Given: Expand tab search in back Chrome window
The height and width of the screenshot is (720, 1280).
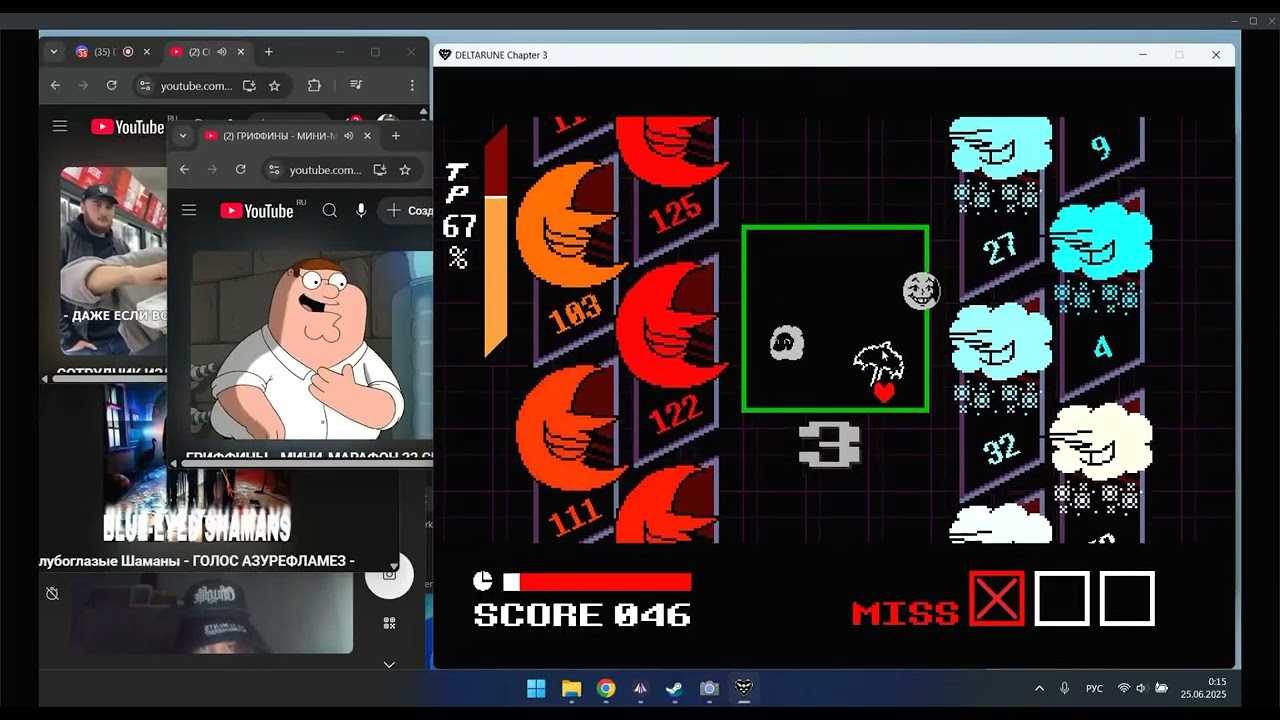Looking at the screenshot, I should tap(54, 52).
